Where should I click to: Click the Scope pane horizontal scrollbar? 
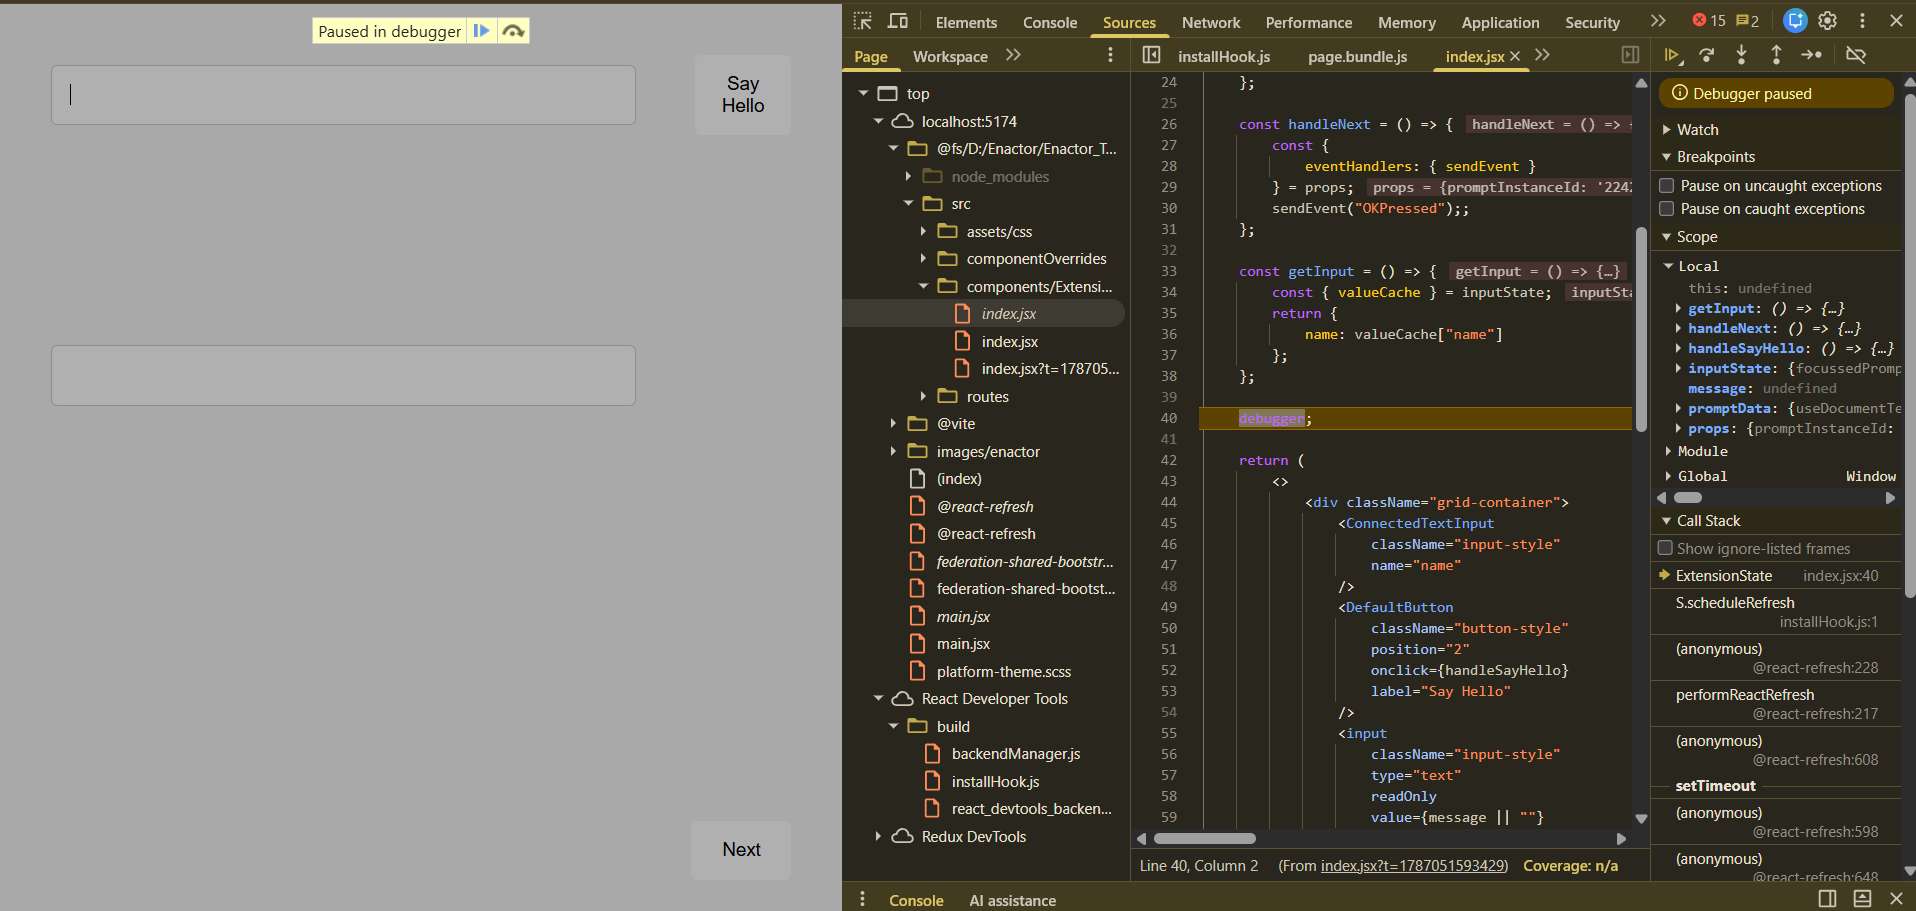(1688, 497)
